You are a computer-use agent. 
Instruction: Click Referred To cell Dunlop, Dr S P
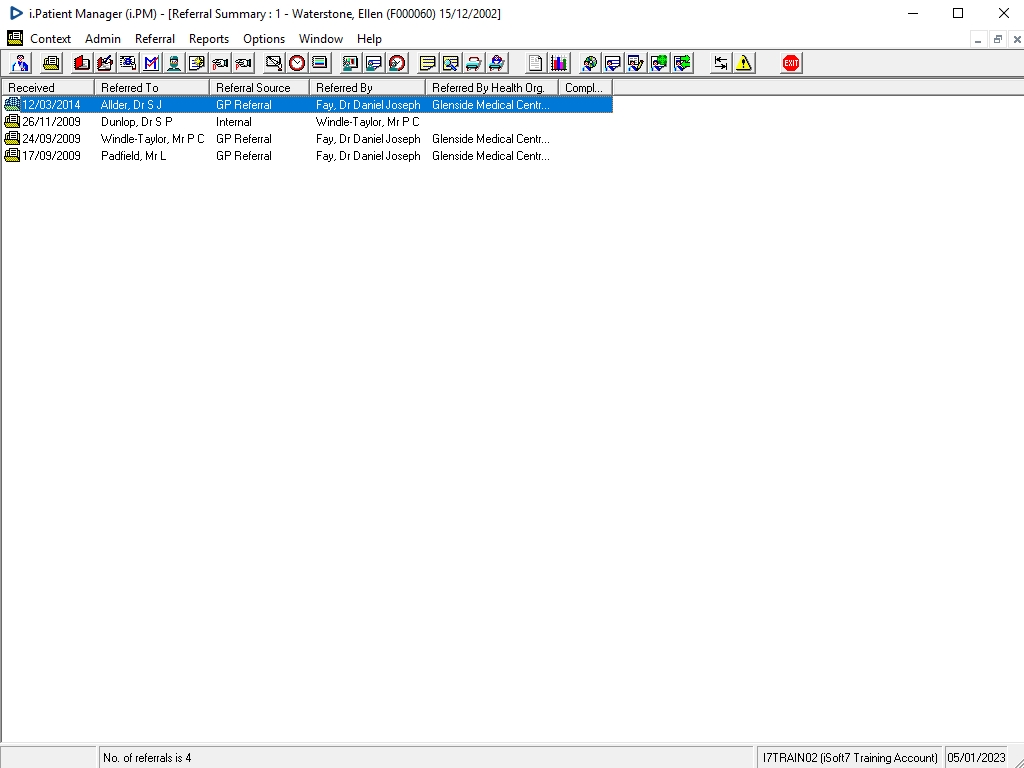click(136, 122)
